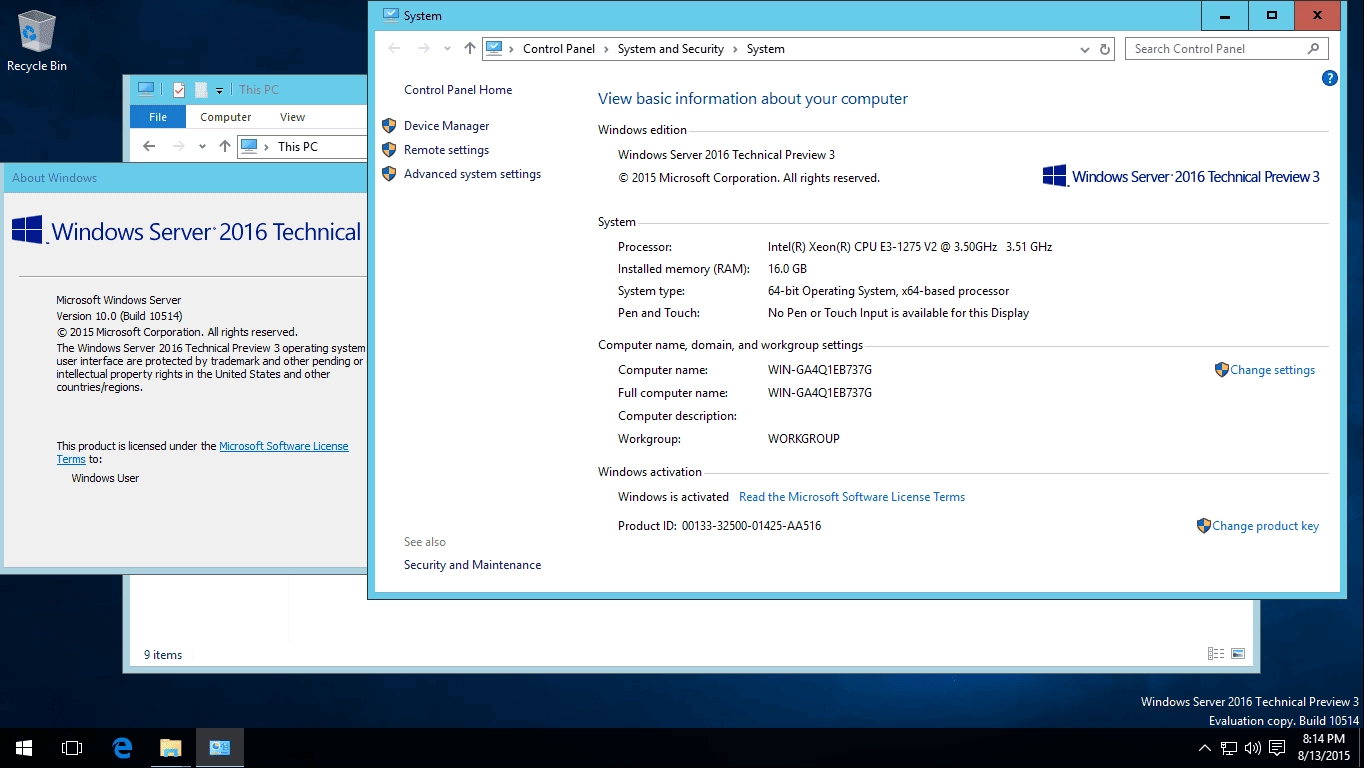1364x768 pixels.
Task: Switch This PC to details view
Action: click(x=1216, y=654)
